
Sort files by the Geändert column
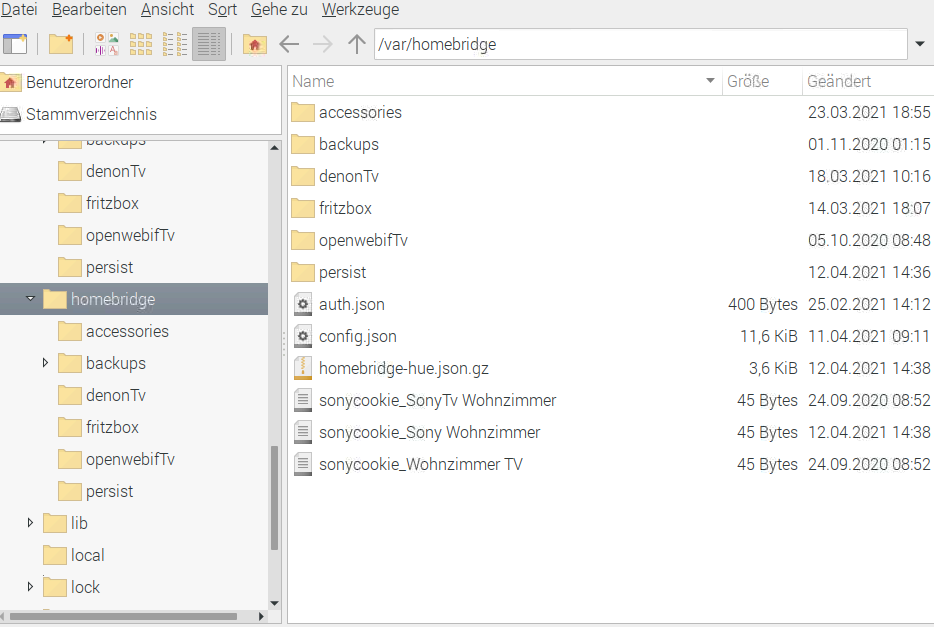point(838,81)
